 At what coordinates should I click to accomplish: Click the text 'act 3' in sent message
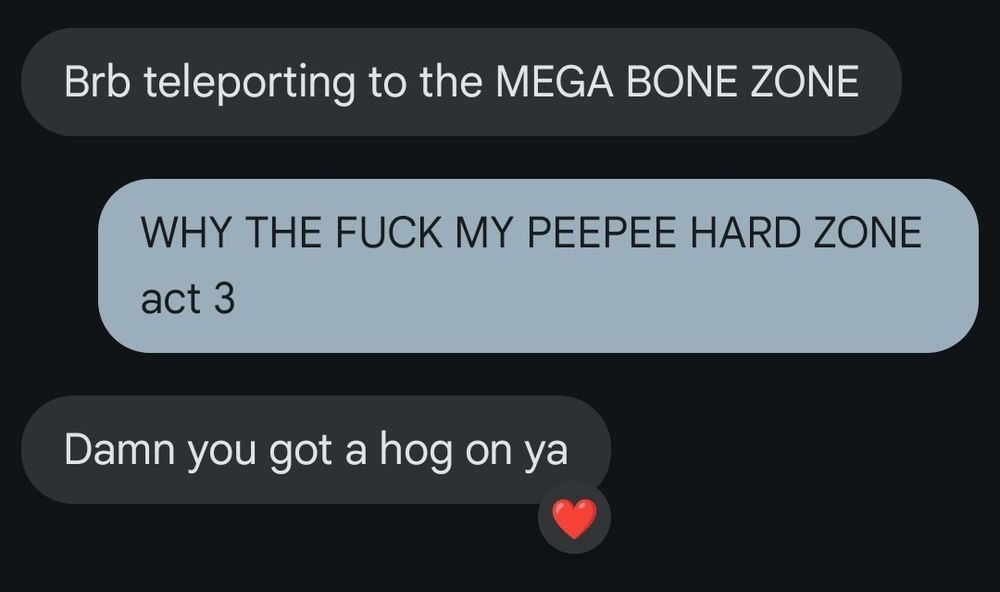[x=188, y=299]
